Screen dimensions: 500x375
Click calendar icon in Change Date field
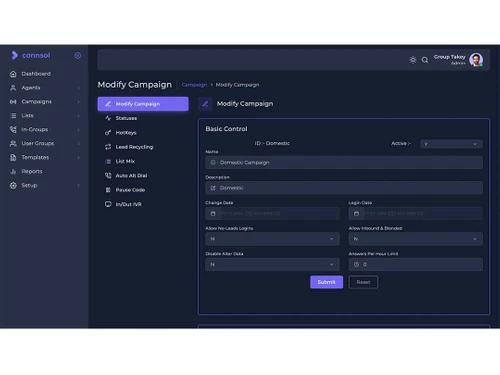coord(213,214)
